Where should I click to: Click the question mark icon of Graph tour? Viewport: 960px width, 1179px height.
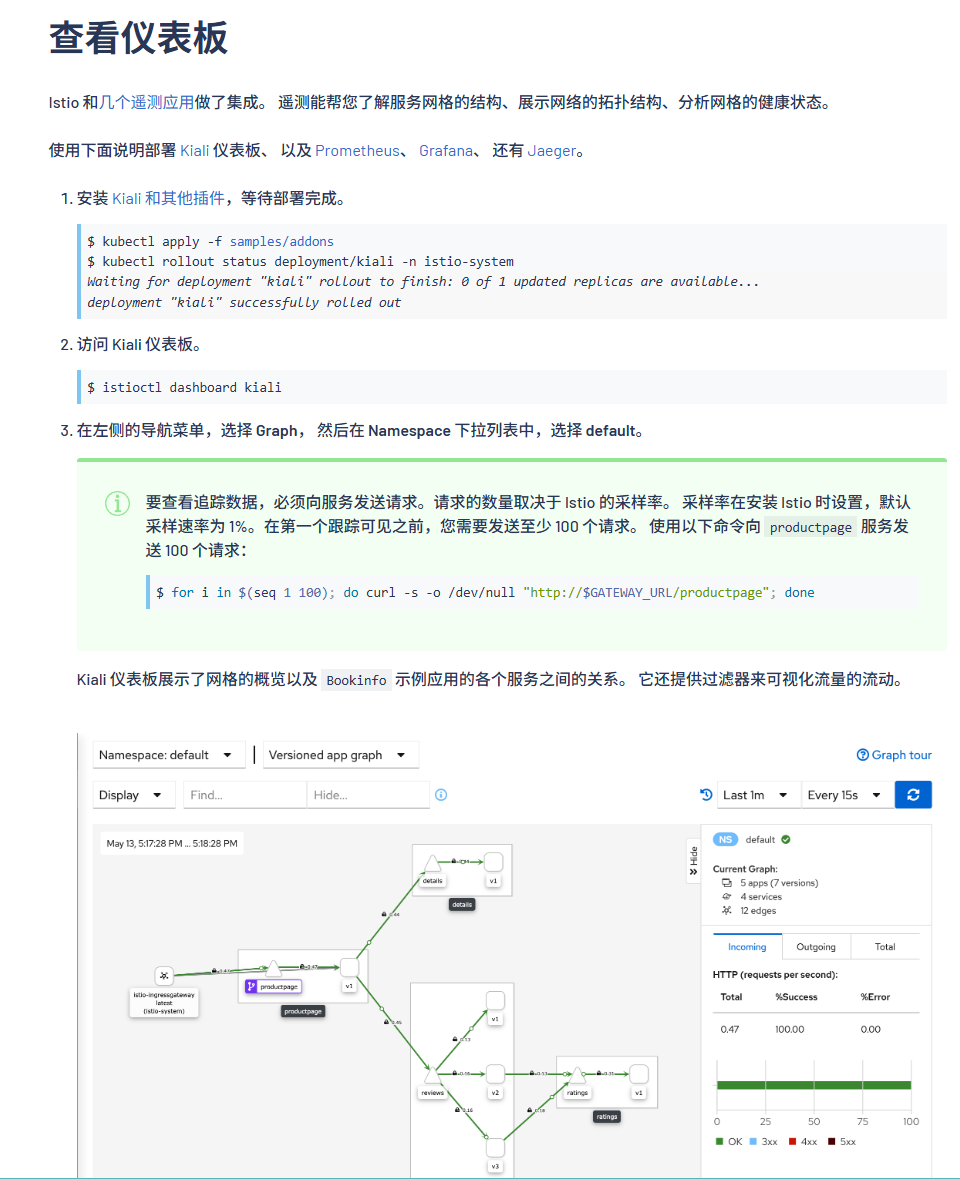(x=863, y=755)
